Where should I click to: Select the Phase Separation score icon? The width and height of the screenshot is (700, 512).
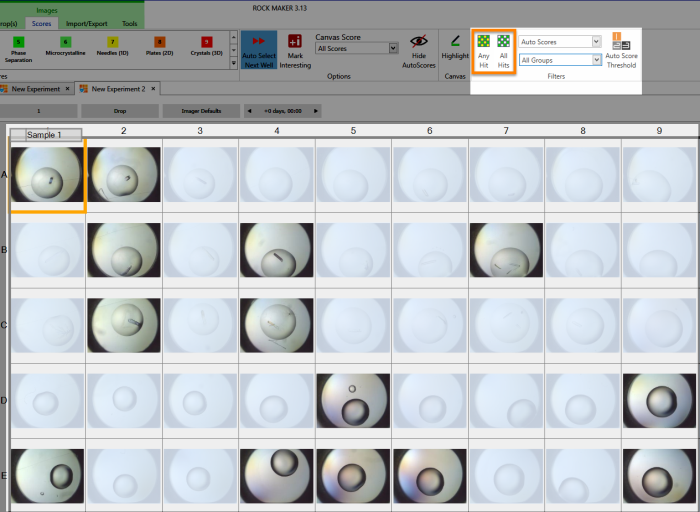18,42
